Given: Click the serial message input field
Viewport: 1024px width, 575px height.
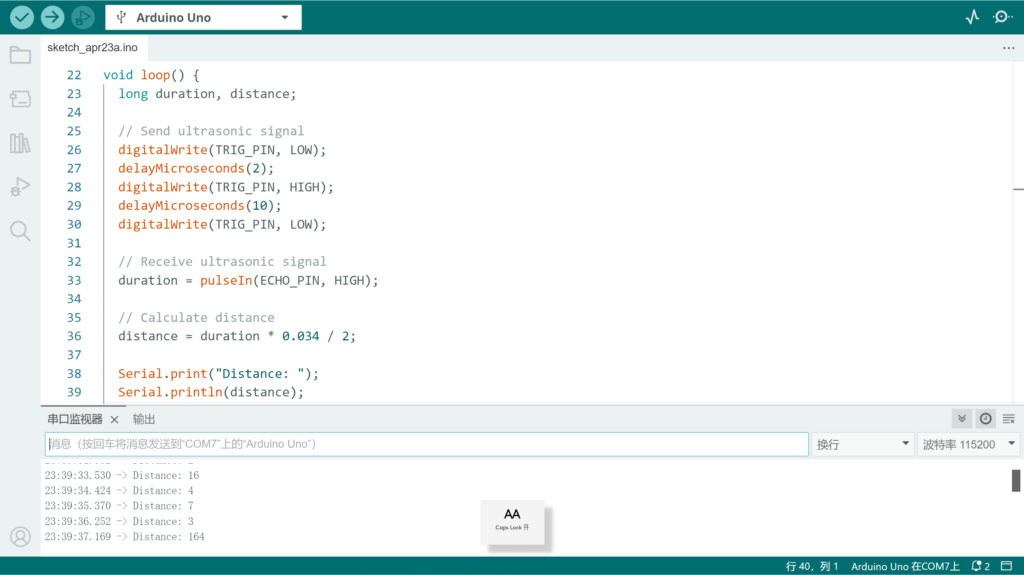Looking at the screenshot, I should point(426,444).
